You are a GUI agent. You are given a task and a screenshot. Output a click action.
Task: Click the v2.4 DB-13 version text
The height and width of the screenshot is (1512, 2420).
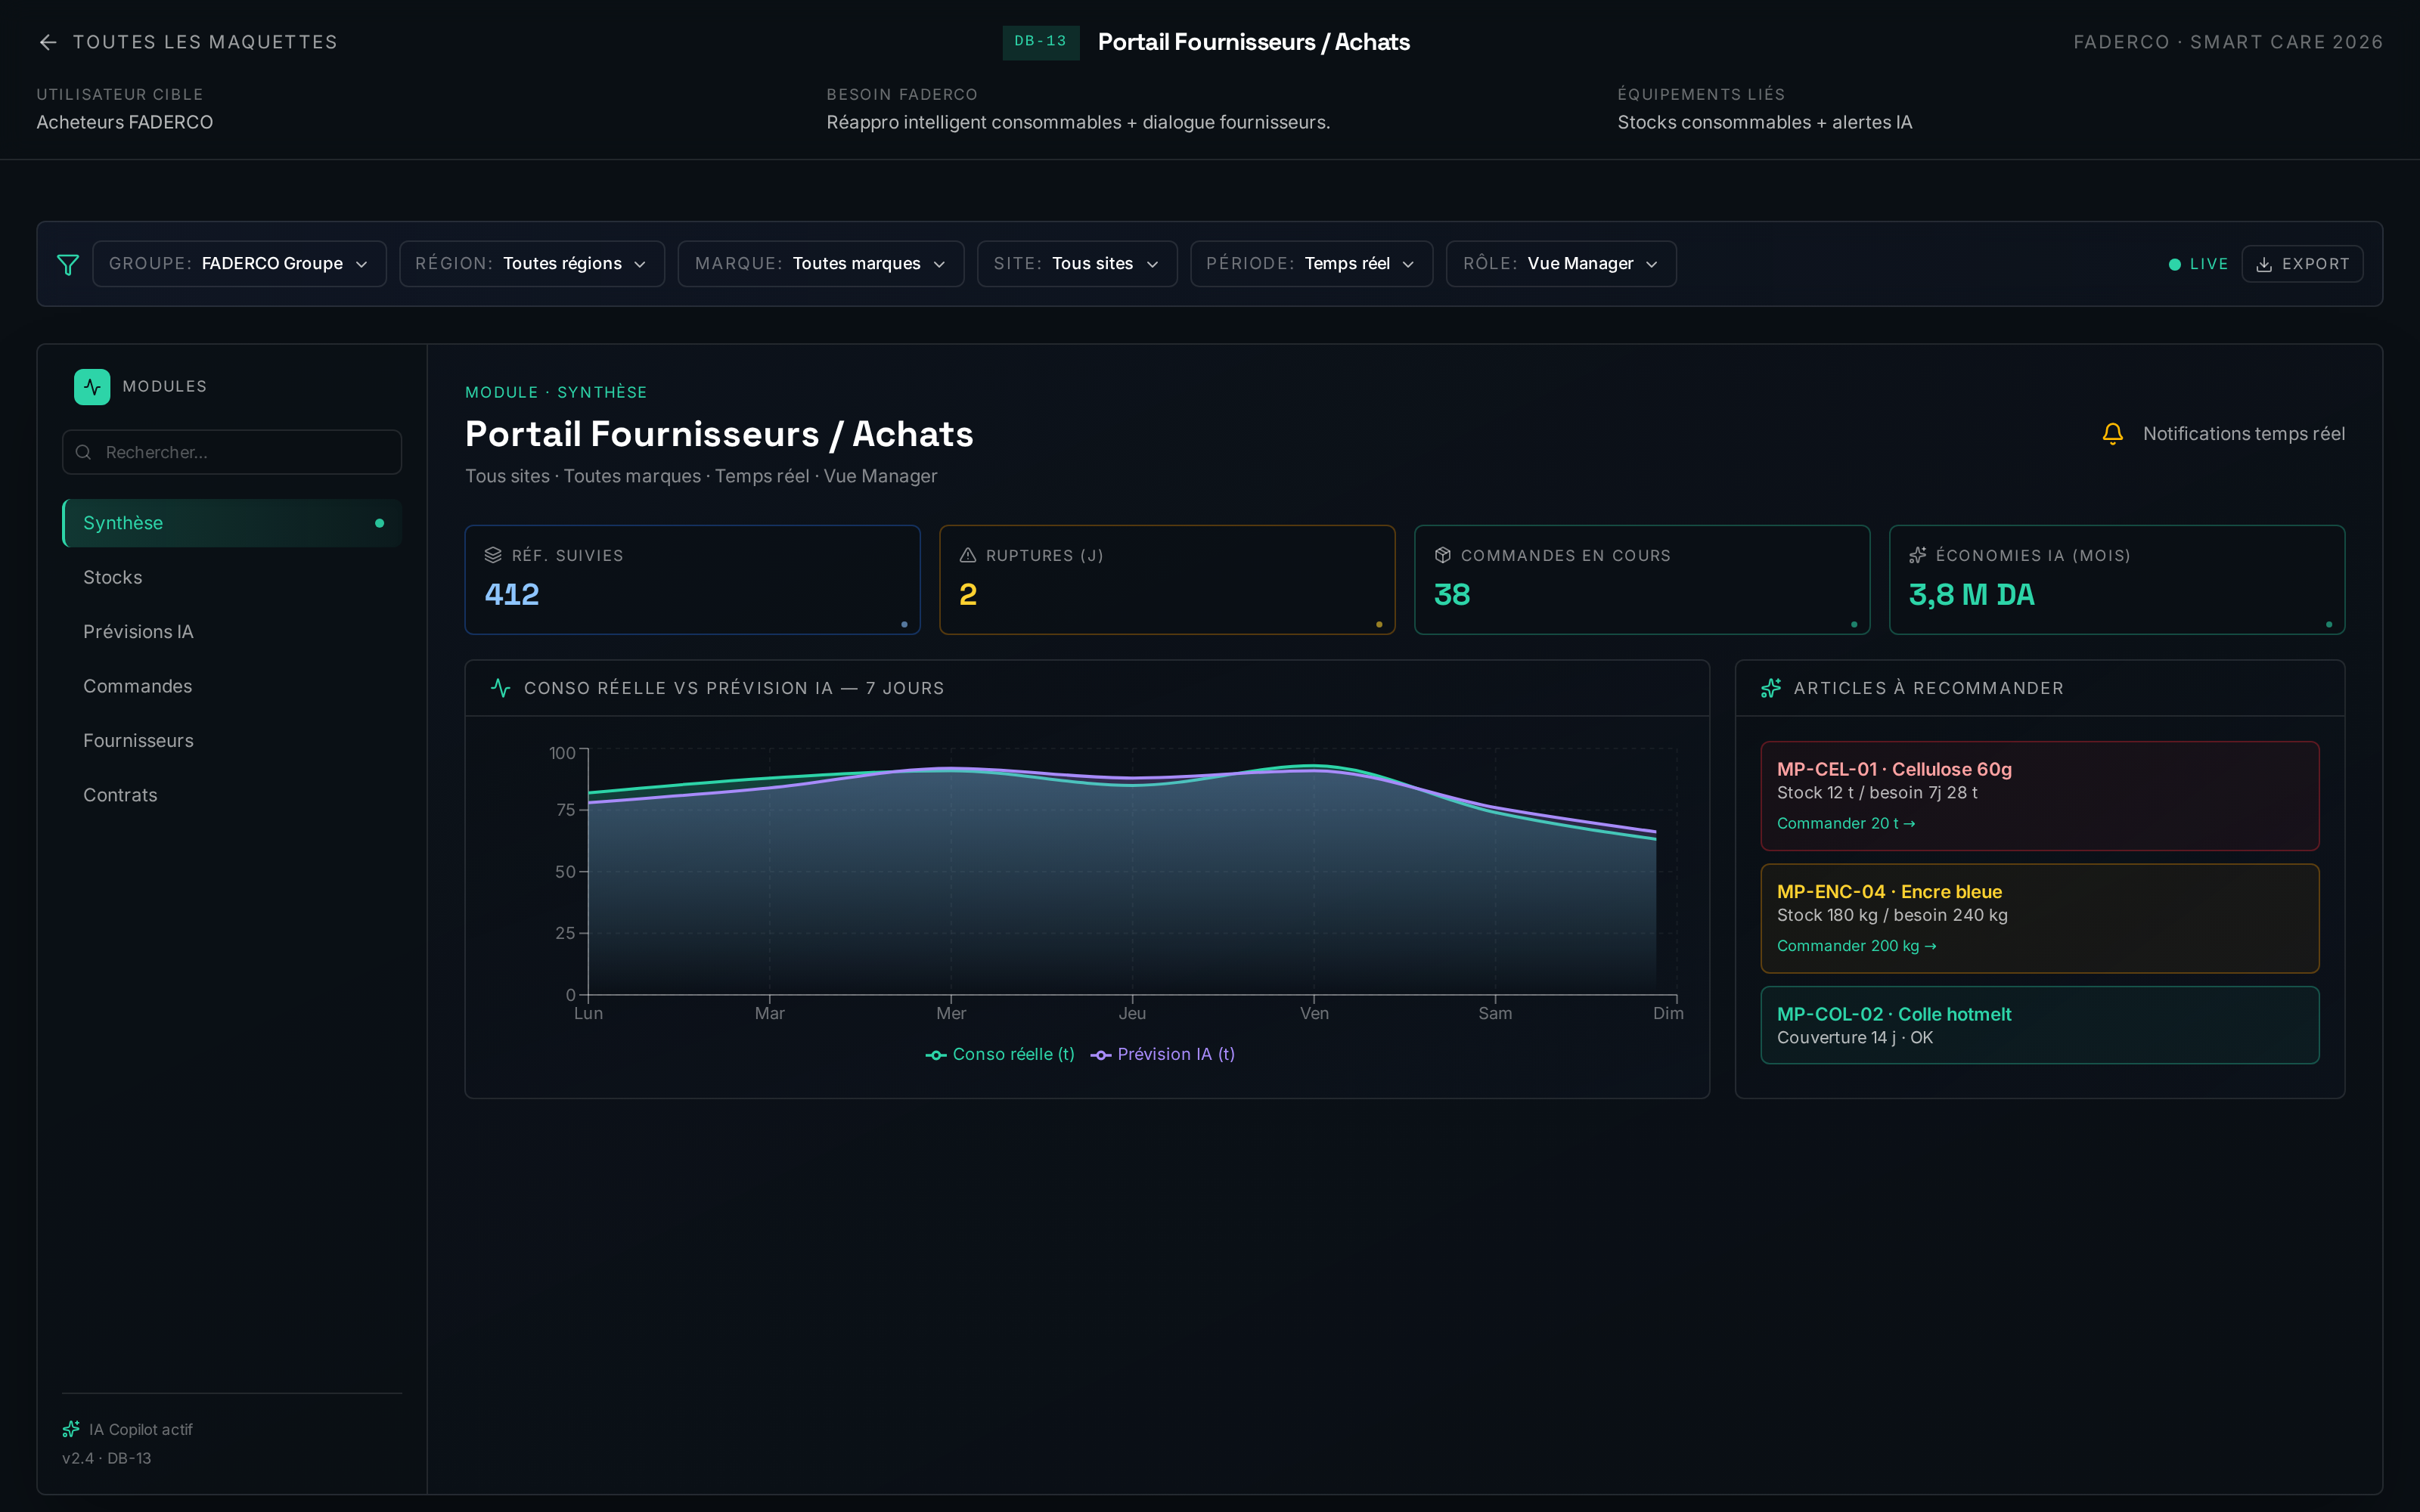coord(107,1458)
